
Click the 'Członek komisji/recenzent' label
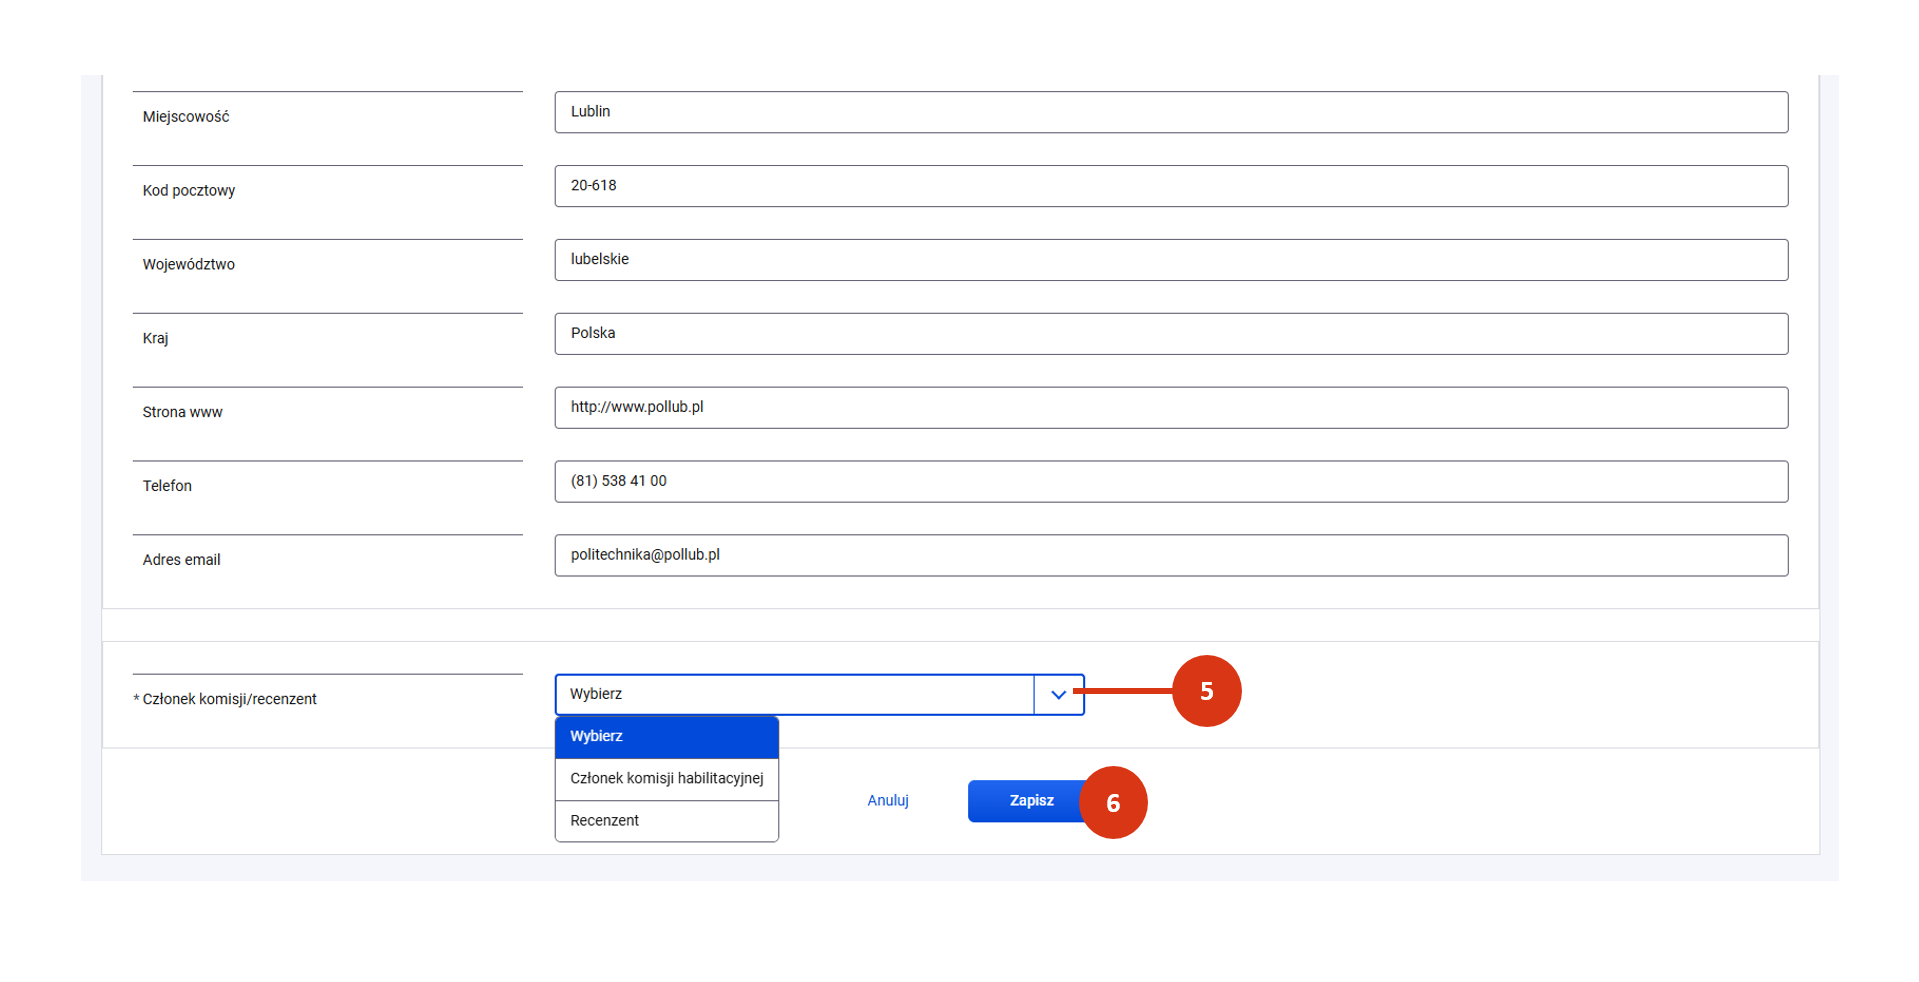[x=229, y=699]
